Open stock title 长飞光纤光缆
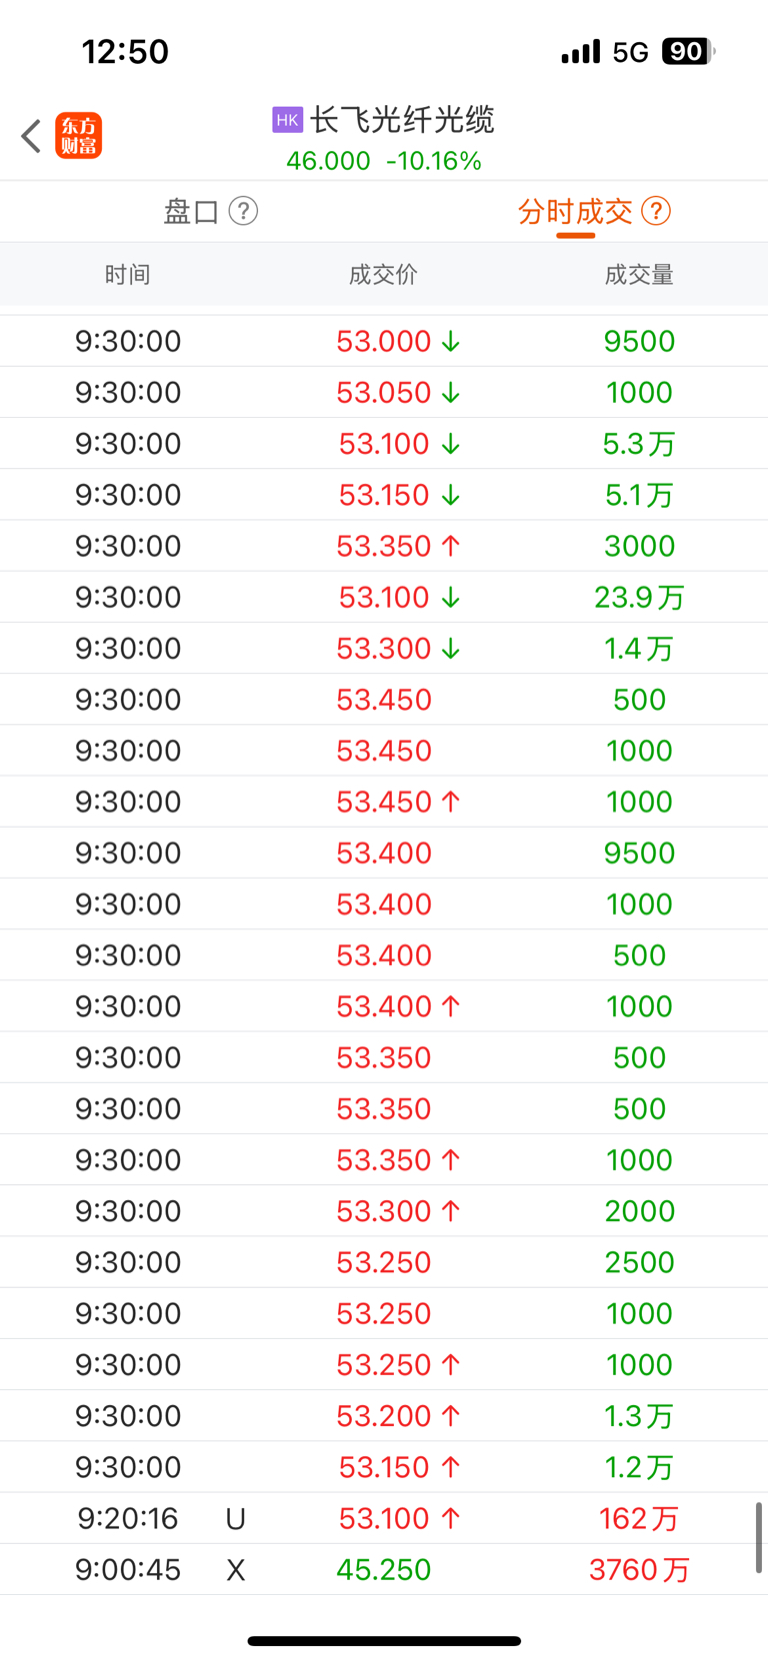Viewport: 768px width, 1663px height. 402,120
